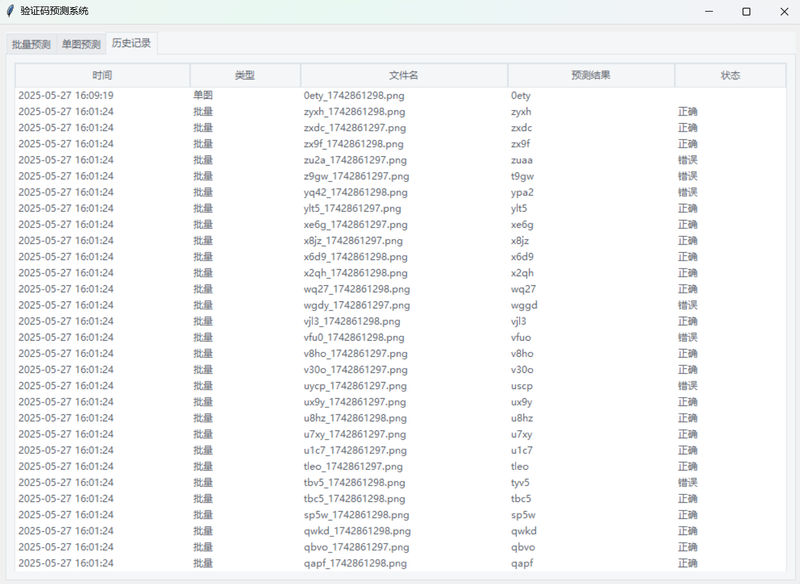Select file zx9f_1742861298.png

click(x=354, y=144)
